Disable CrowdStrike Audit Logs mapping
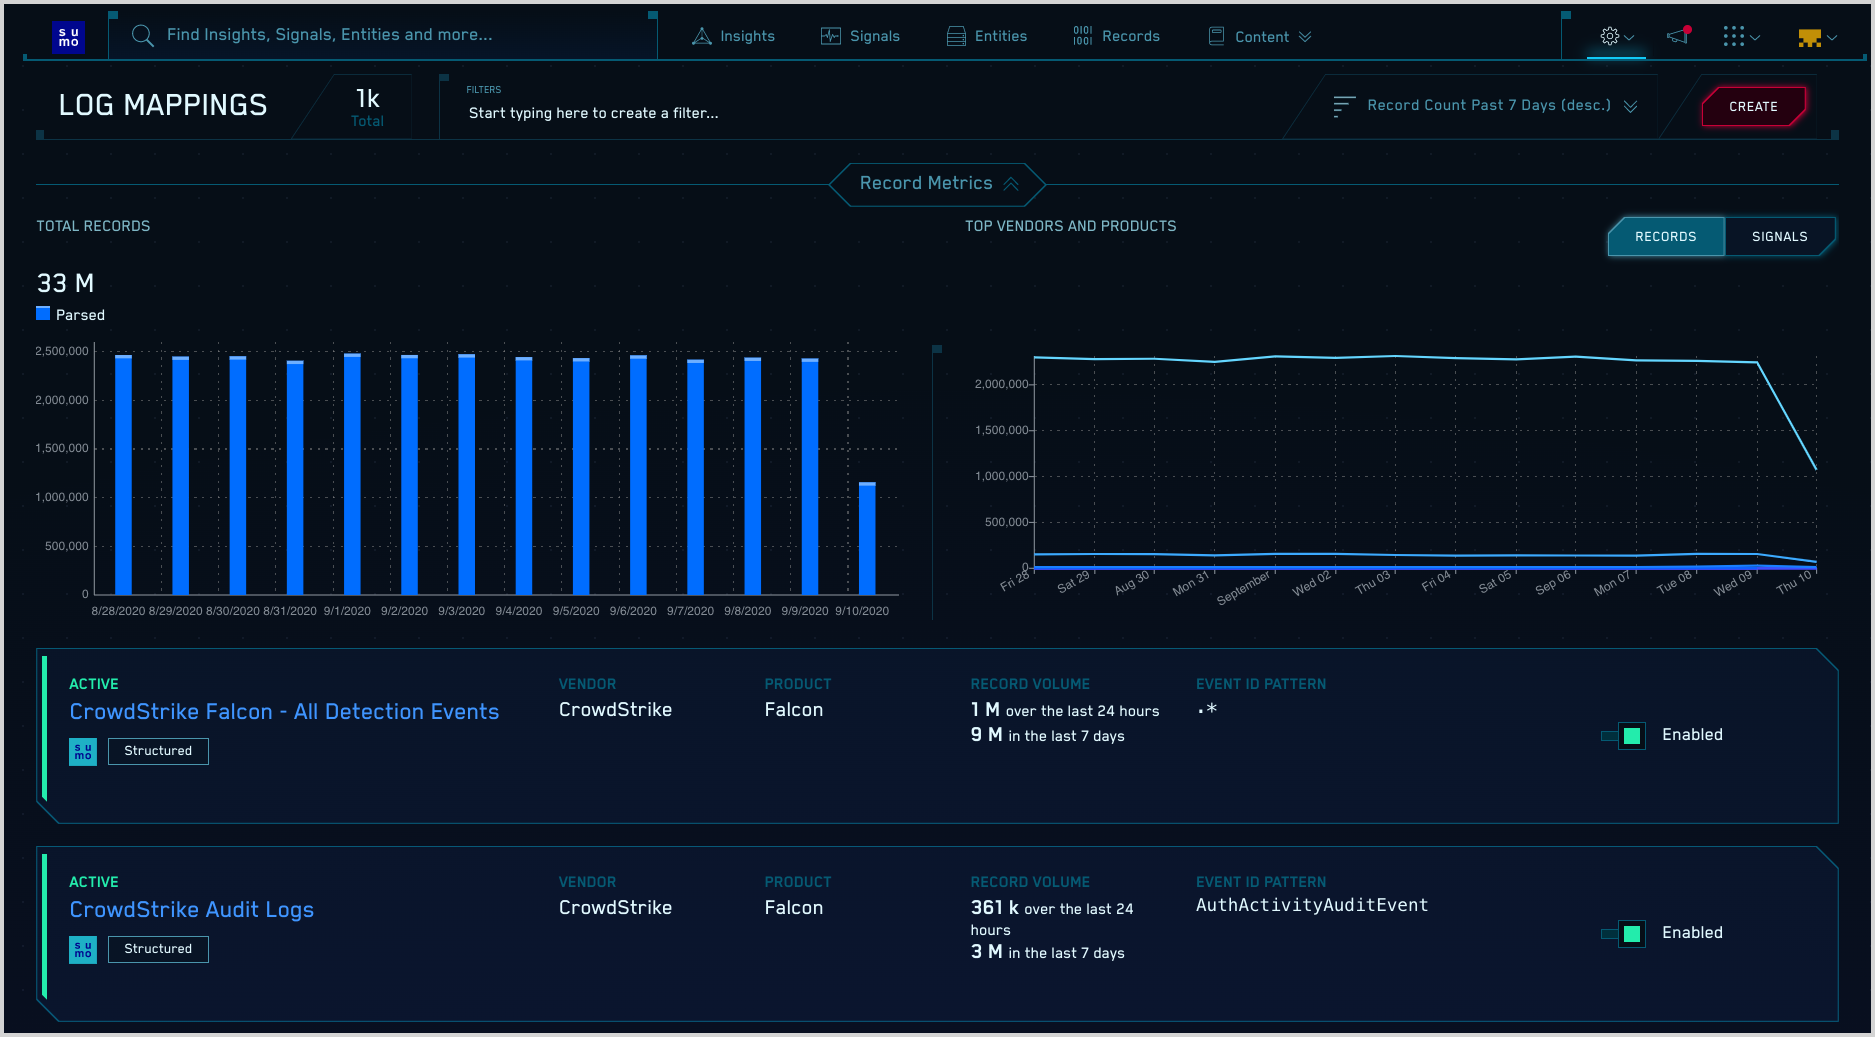Image resolution: width=1875 pixels, height=1037 pixels. coord(1630,934)
